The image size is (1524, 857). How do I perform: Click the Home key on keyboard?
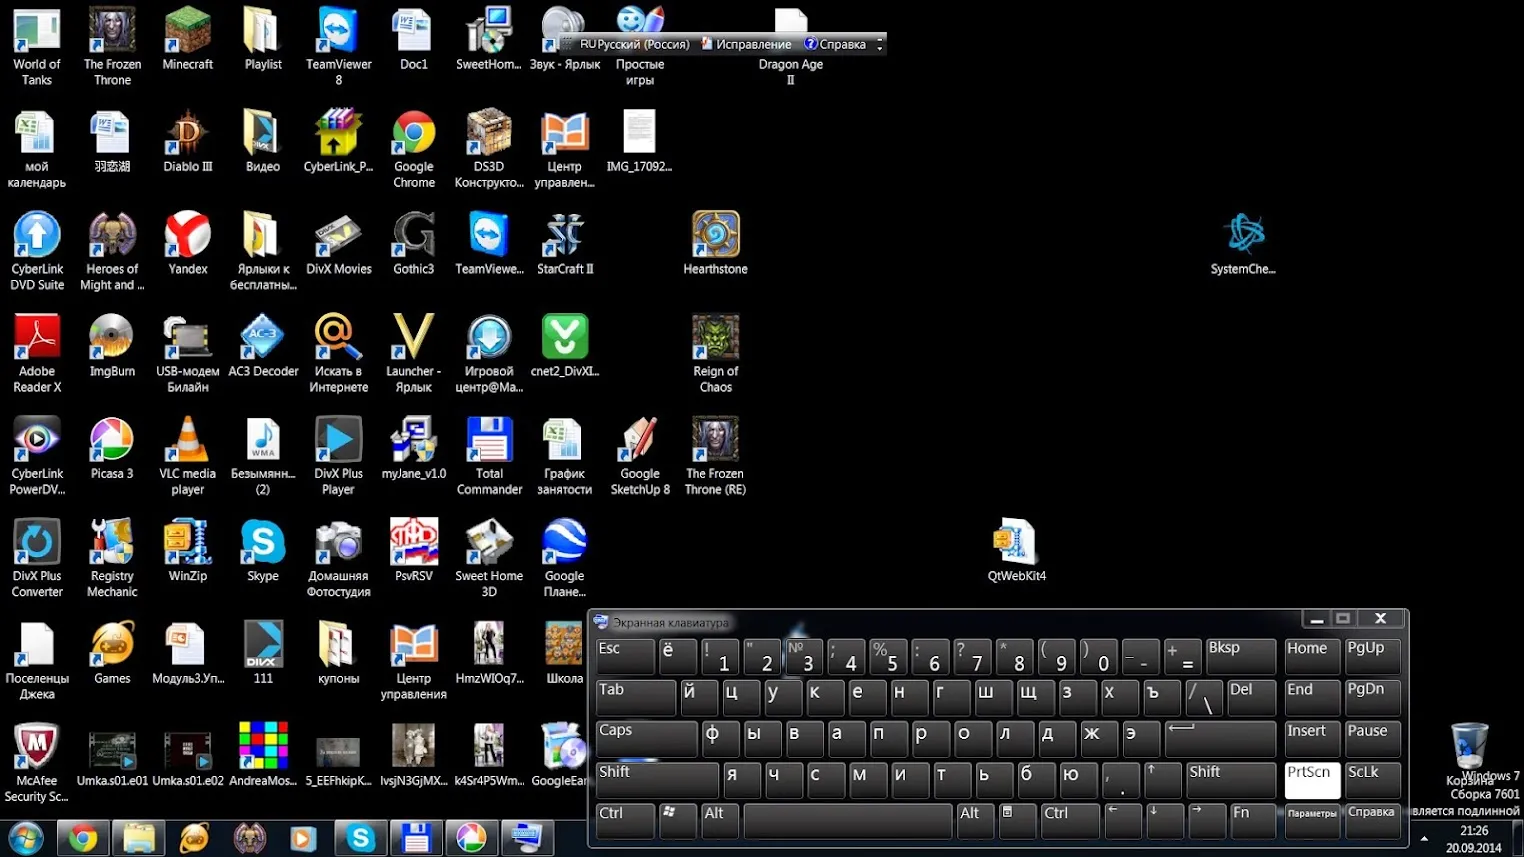pyautogui.click(x=1311, y=656)
